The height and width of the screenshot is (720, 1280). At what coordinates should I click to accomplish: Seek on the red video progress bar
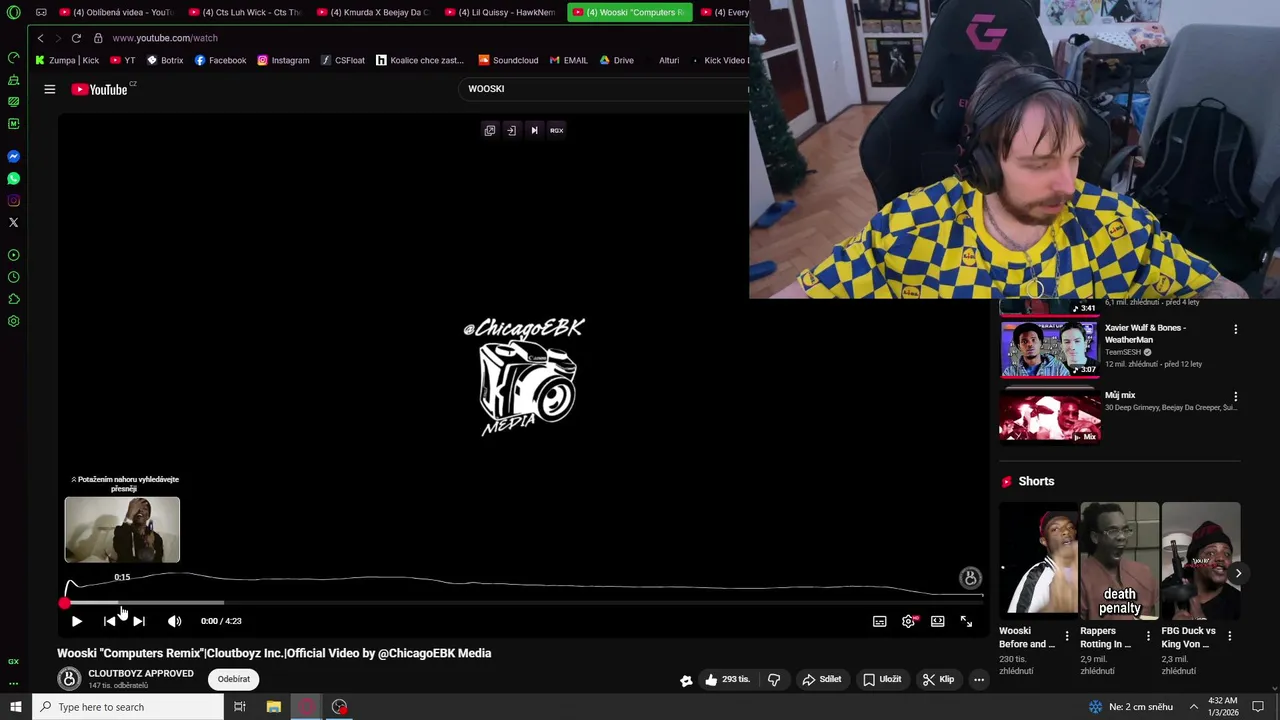523,603
